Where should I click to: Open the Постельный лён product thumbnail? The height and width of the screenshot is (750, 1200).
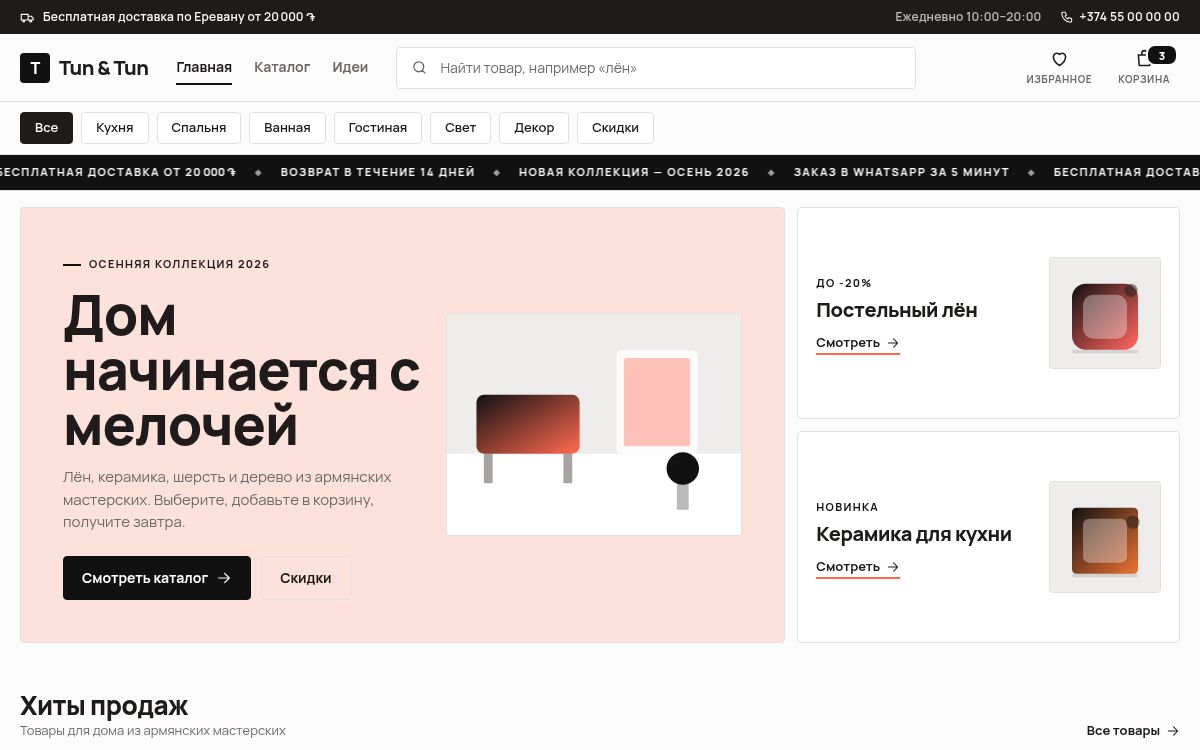1105,313
